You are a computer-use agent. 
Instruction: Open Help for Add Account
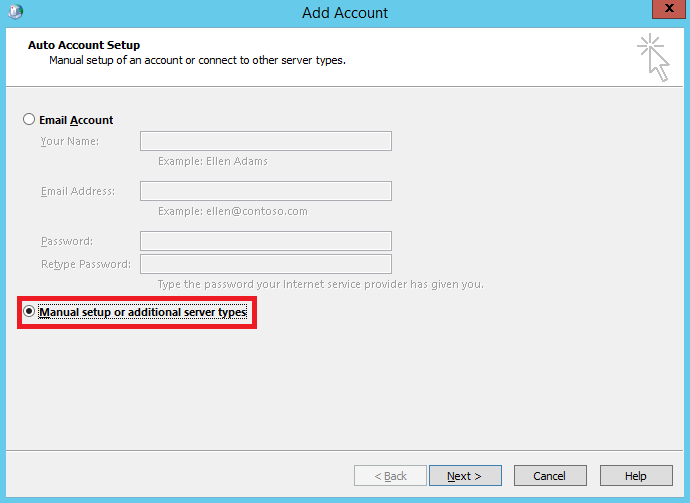pos(636,476)
